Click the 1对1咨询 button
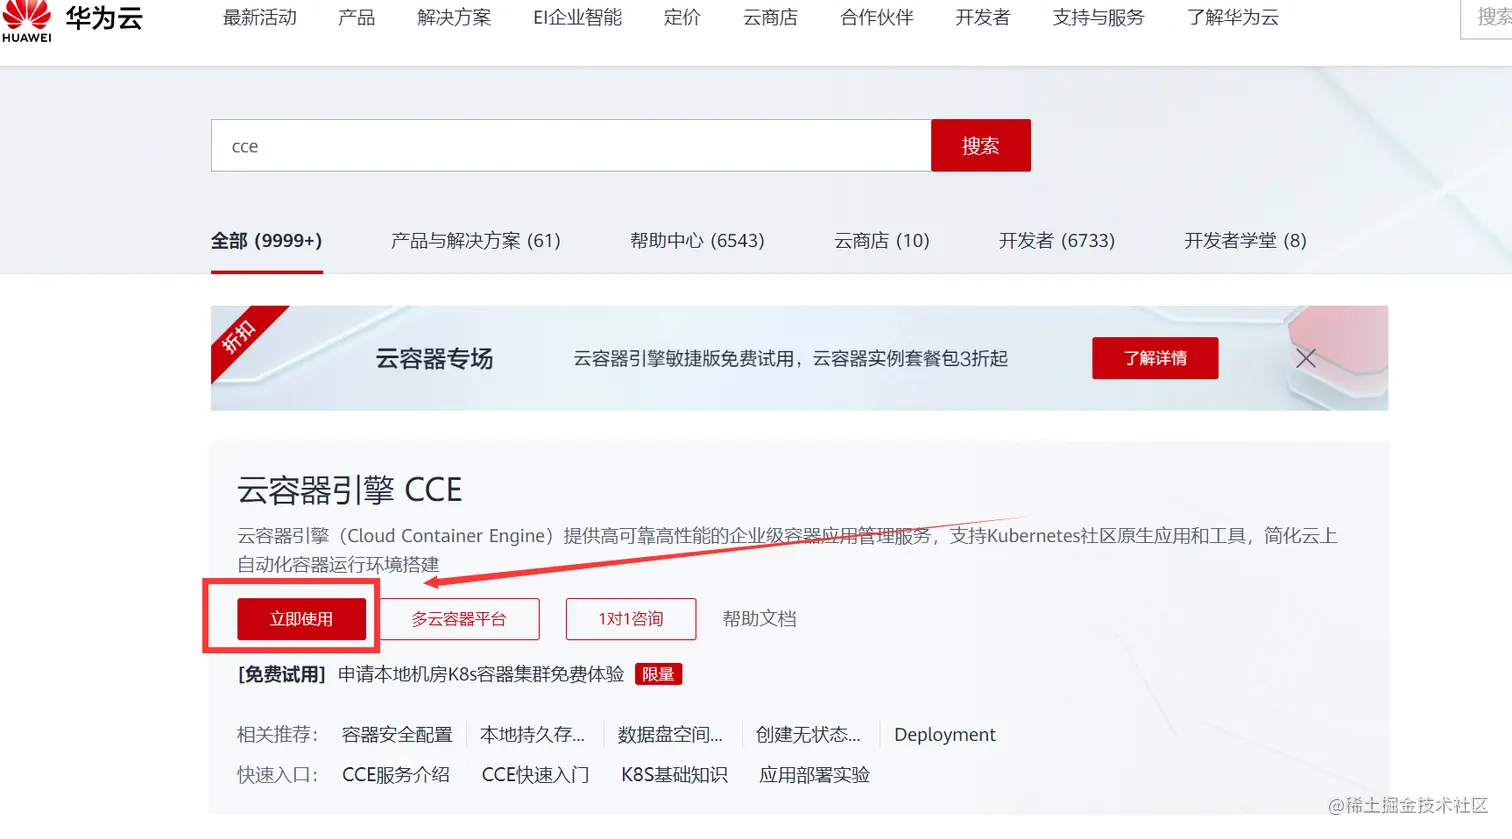 pyautogui.click(x=631, y=619)
